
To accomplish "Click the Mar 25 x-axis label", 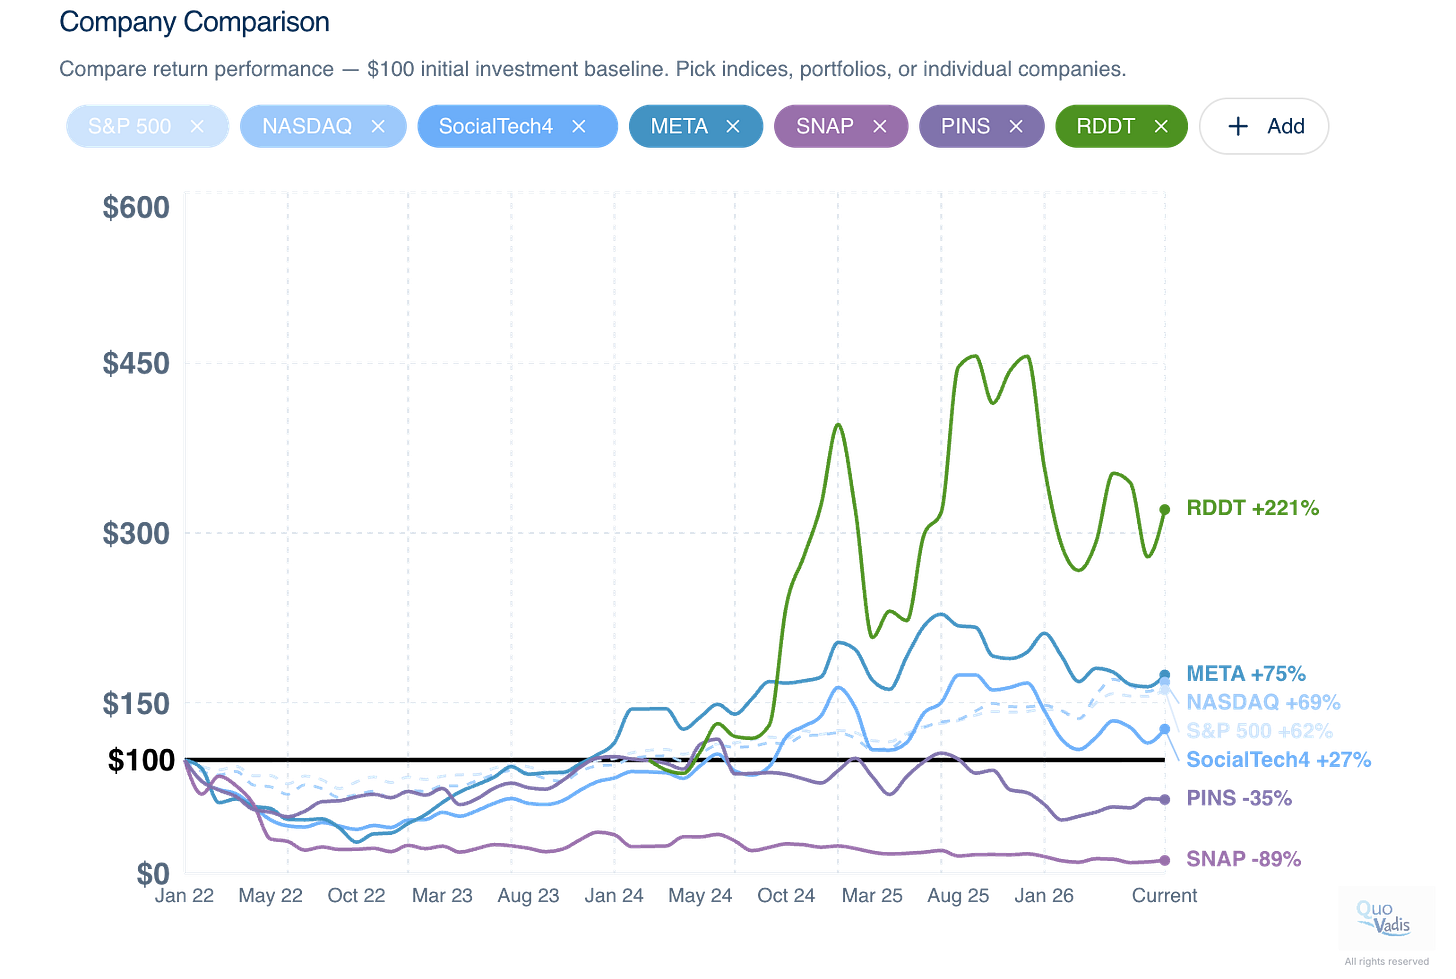I will pos(872,895).
